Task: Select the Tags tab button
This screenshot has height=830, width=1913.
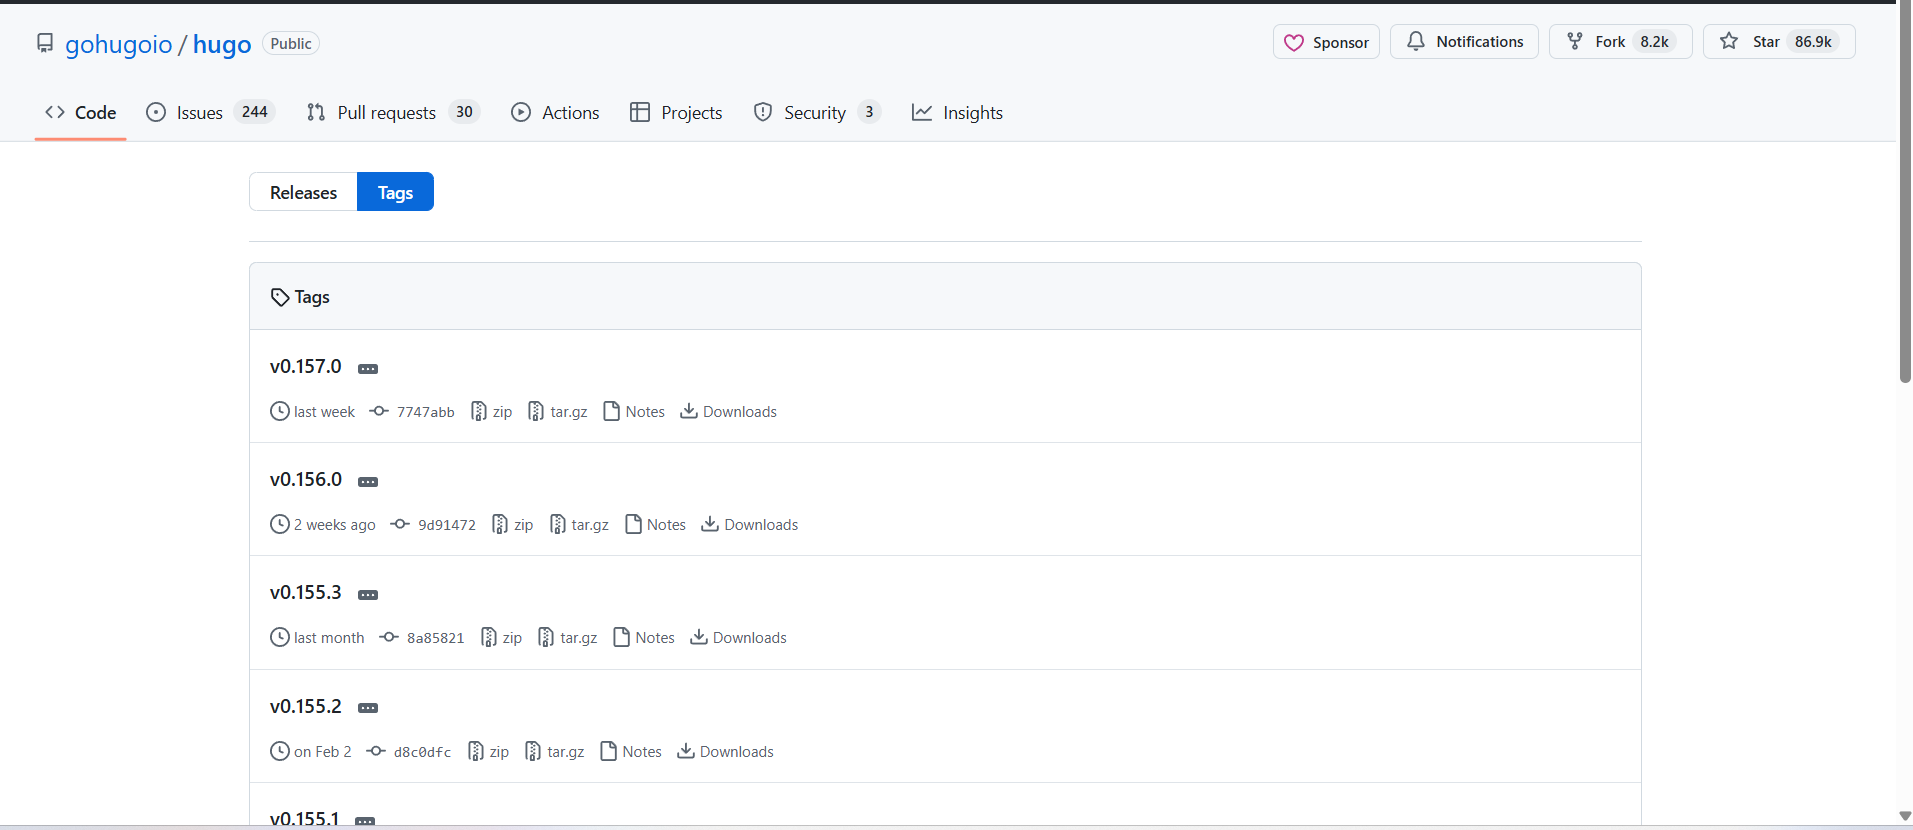Action: tap(395, 192)
